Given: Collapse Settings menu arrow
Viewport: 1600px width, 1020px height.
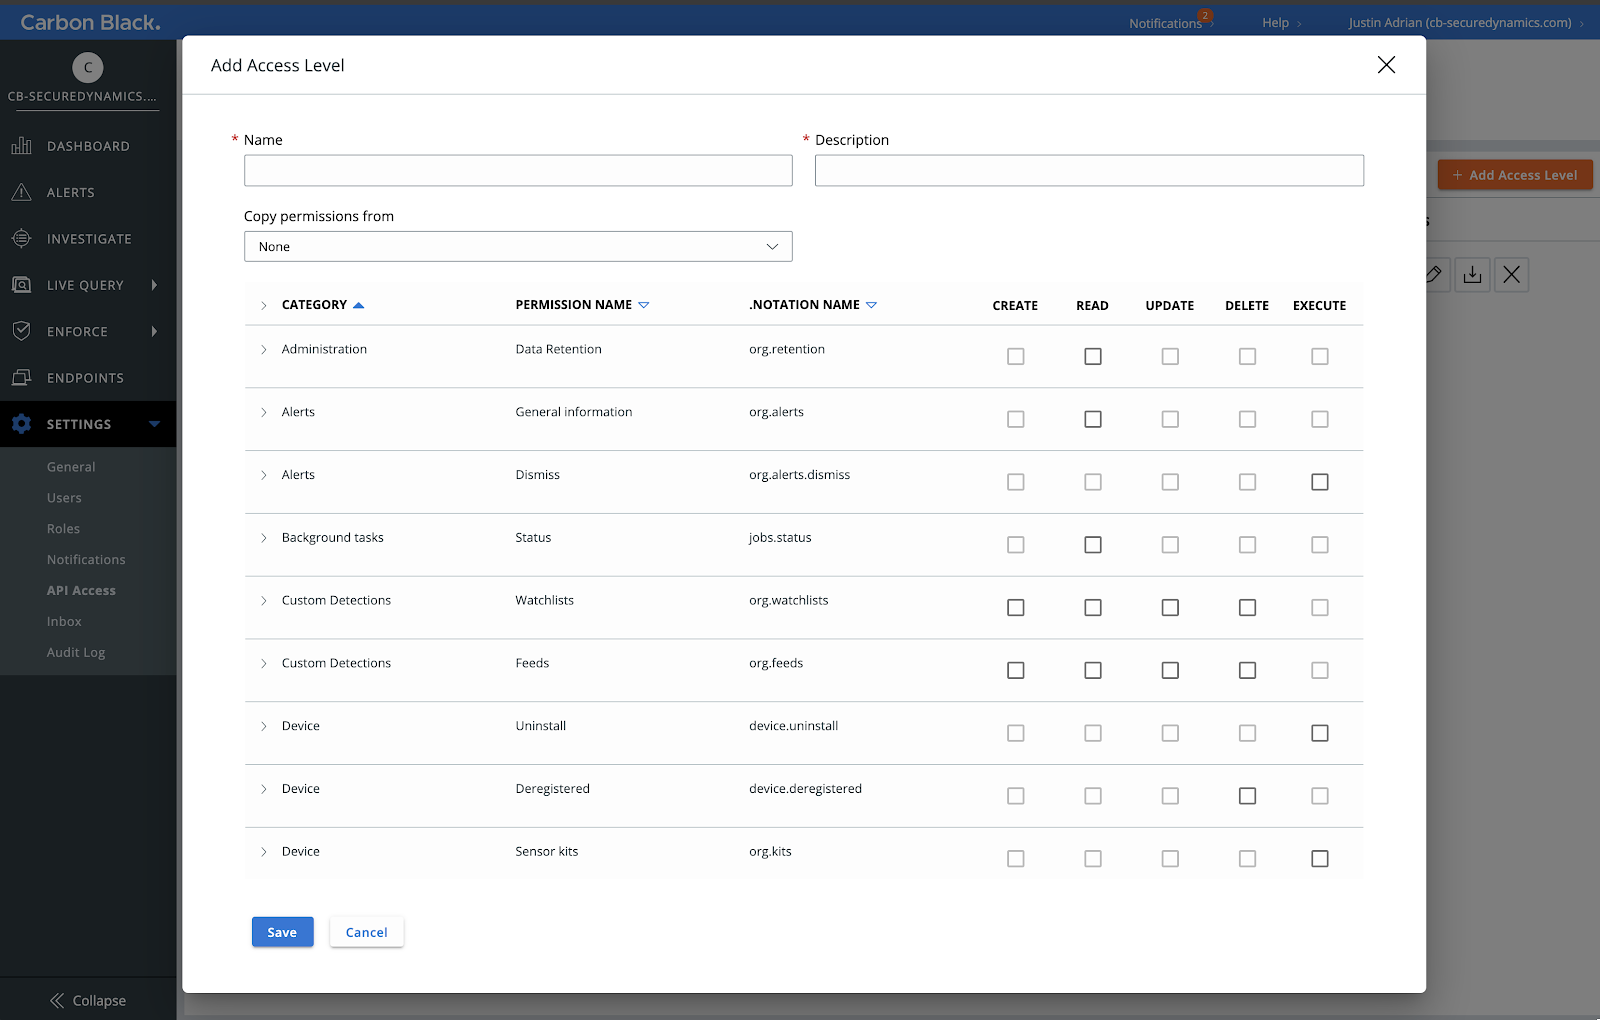Looking at the screenshot, I should pyautogui.click(x=155, y=424).
